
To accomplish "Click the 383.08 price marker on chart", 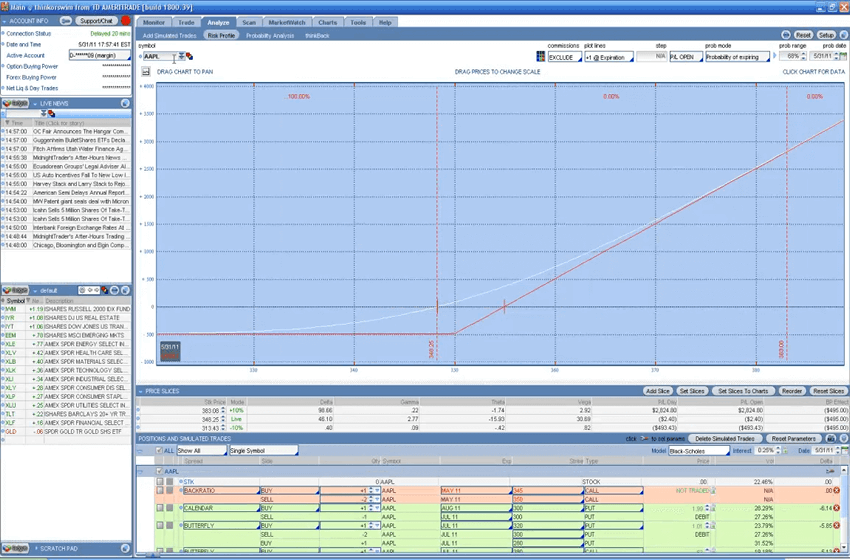I will [781, 350].
